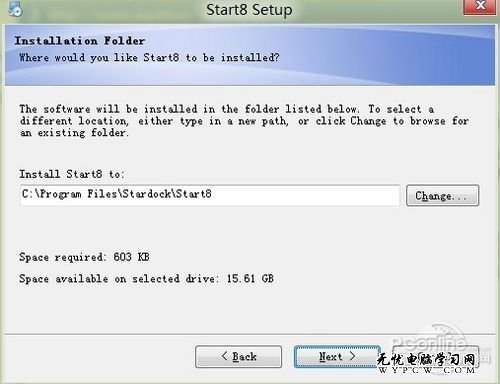Close the Start8 Setup window
500x384 pixels.
click(x=479, y=7)
